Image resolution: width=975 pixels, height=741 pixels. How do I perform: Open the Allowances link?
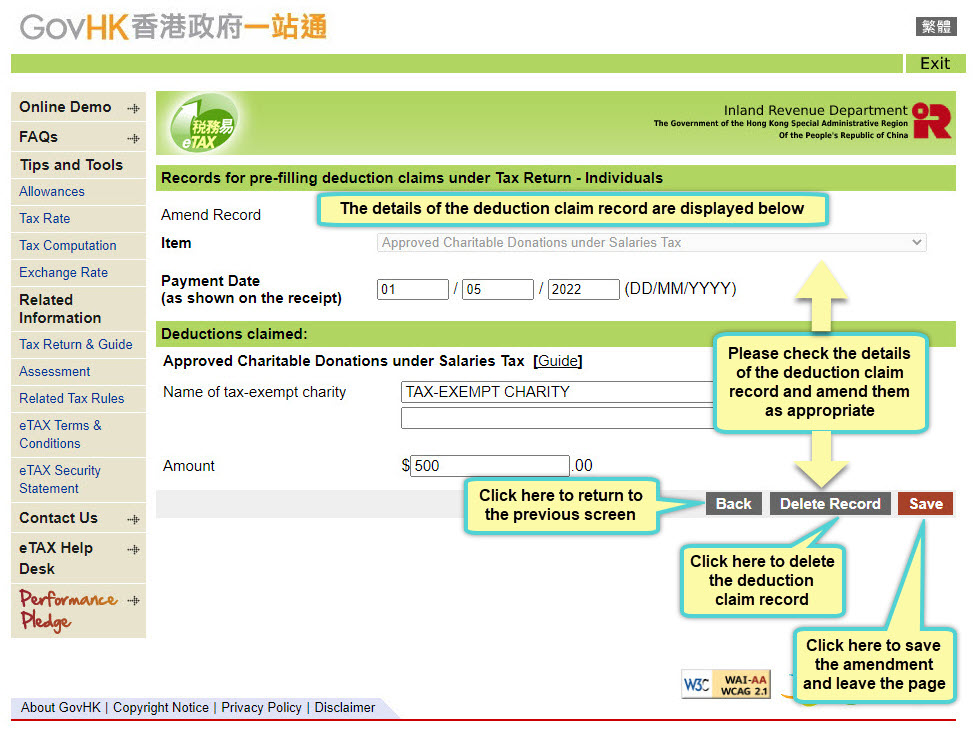click(x=52, y=191)
